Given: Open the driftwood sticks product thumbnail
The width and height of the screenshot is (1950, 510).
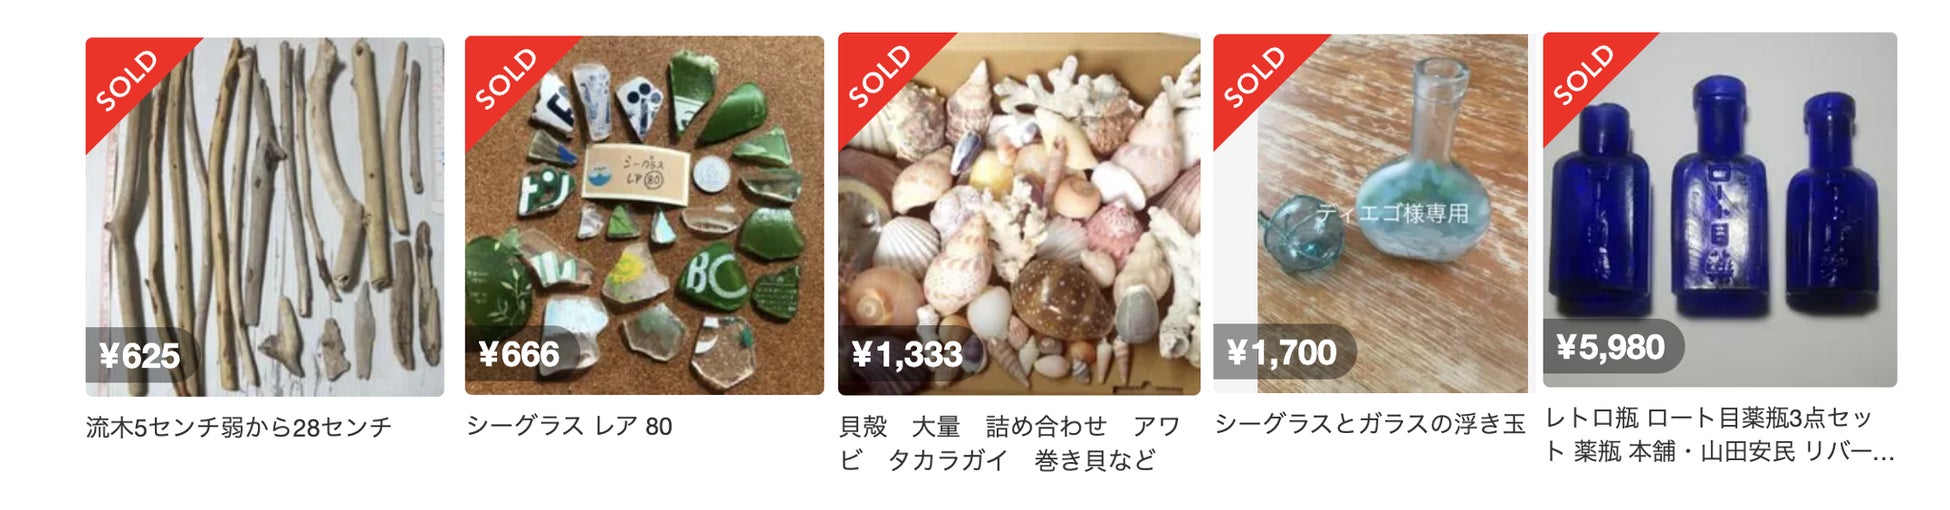Looking at the screenshot, I should pyautogui.click(x=265, y=217).
